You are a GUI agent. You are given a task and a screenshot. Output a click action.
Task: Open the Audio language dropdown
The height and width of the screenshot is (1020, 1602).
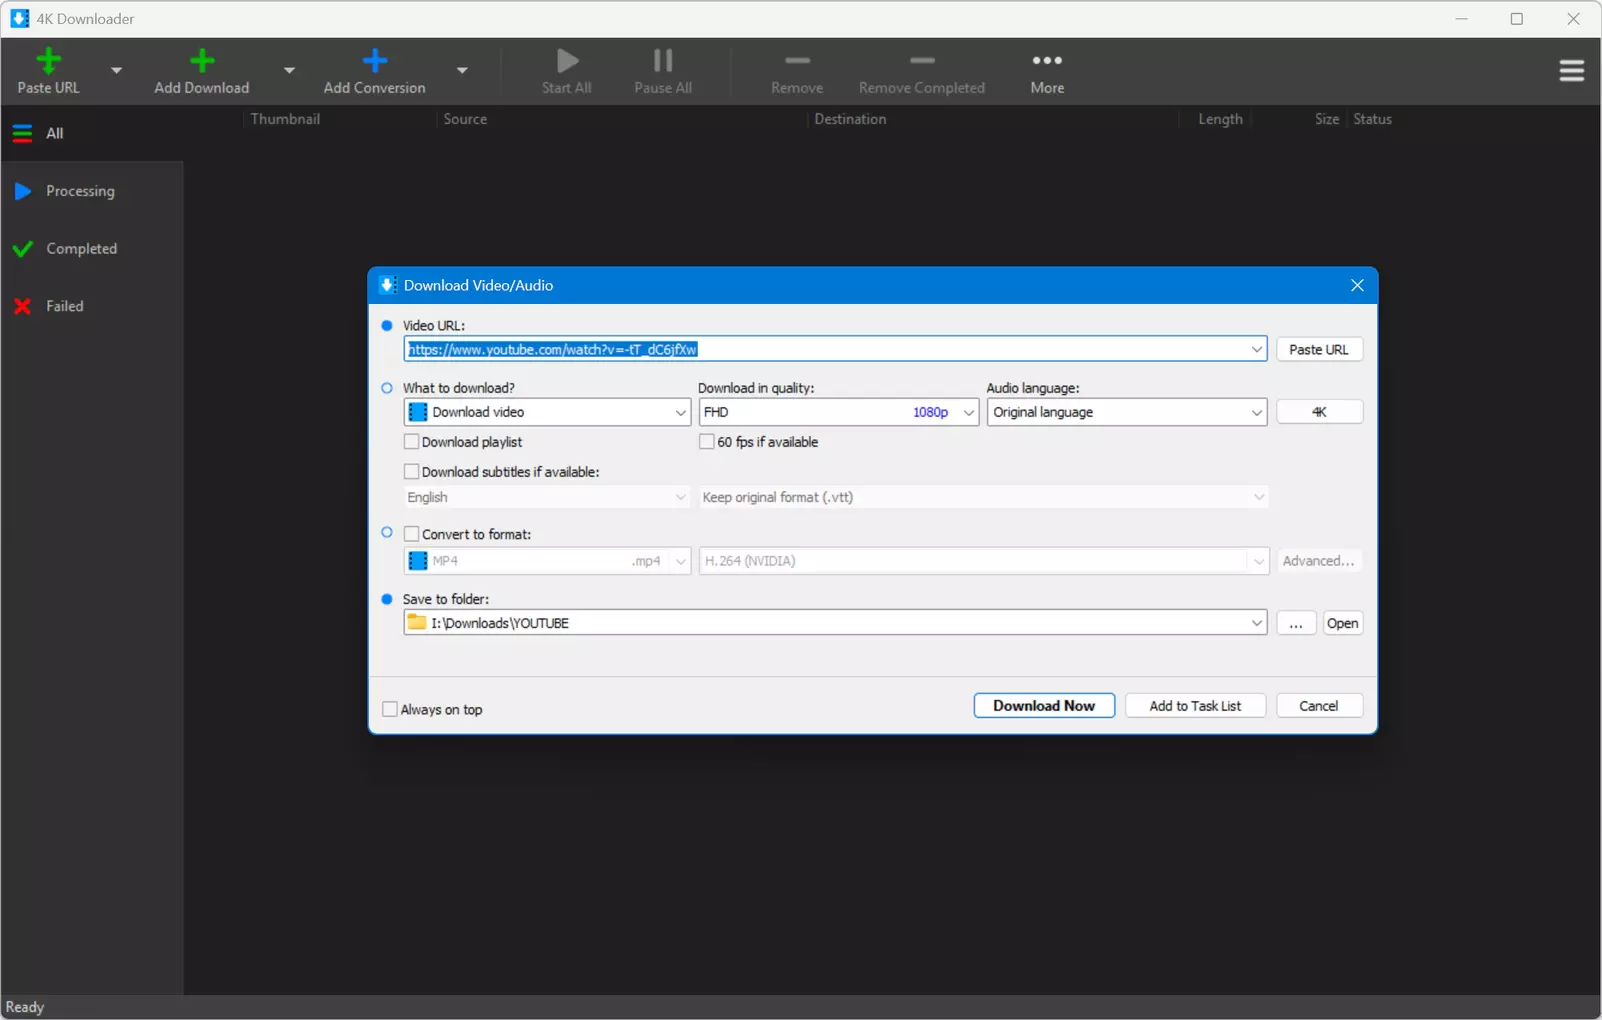(x=1127, y=412)
